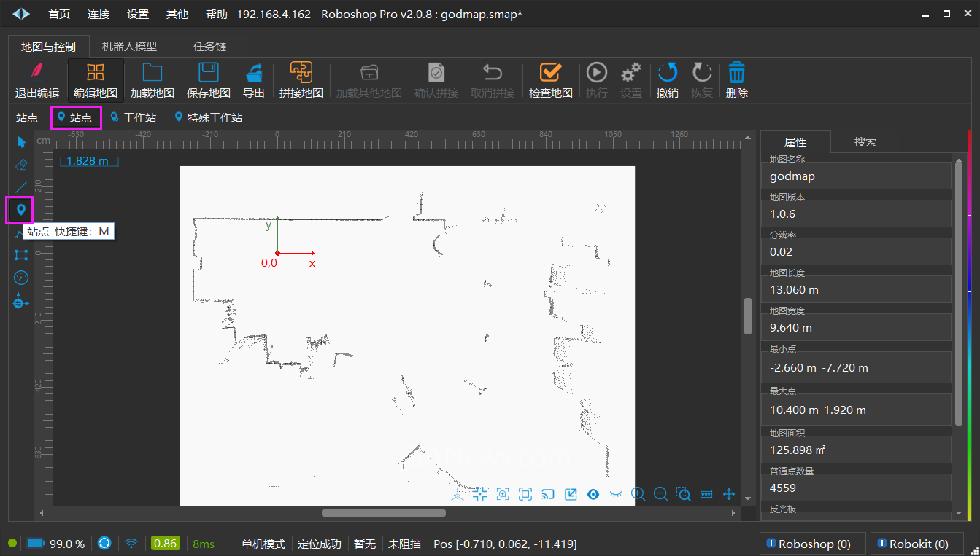Click the pop-out external window icon below map
Image resolution: width=980 pixels, height=556 pixels.
point(571,494)
